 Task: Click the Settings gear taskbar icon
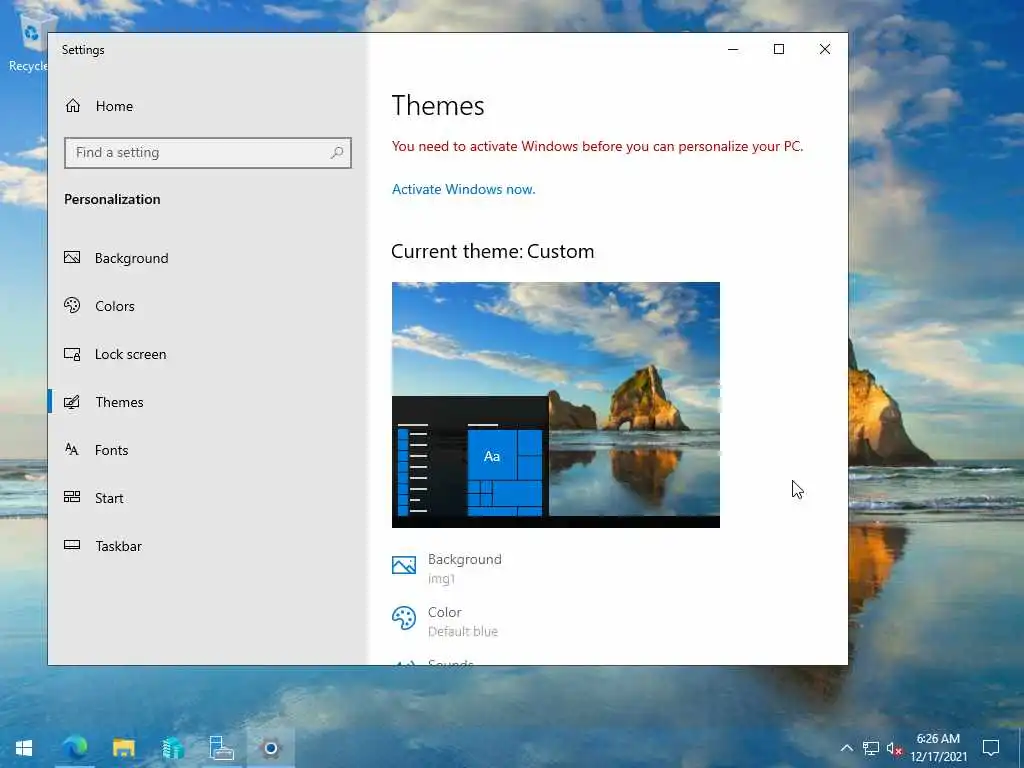click(270, 748)
